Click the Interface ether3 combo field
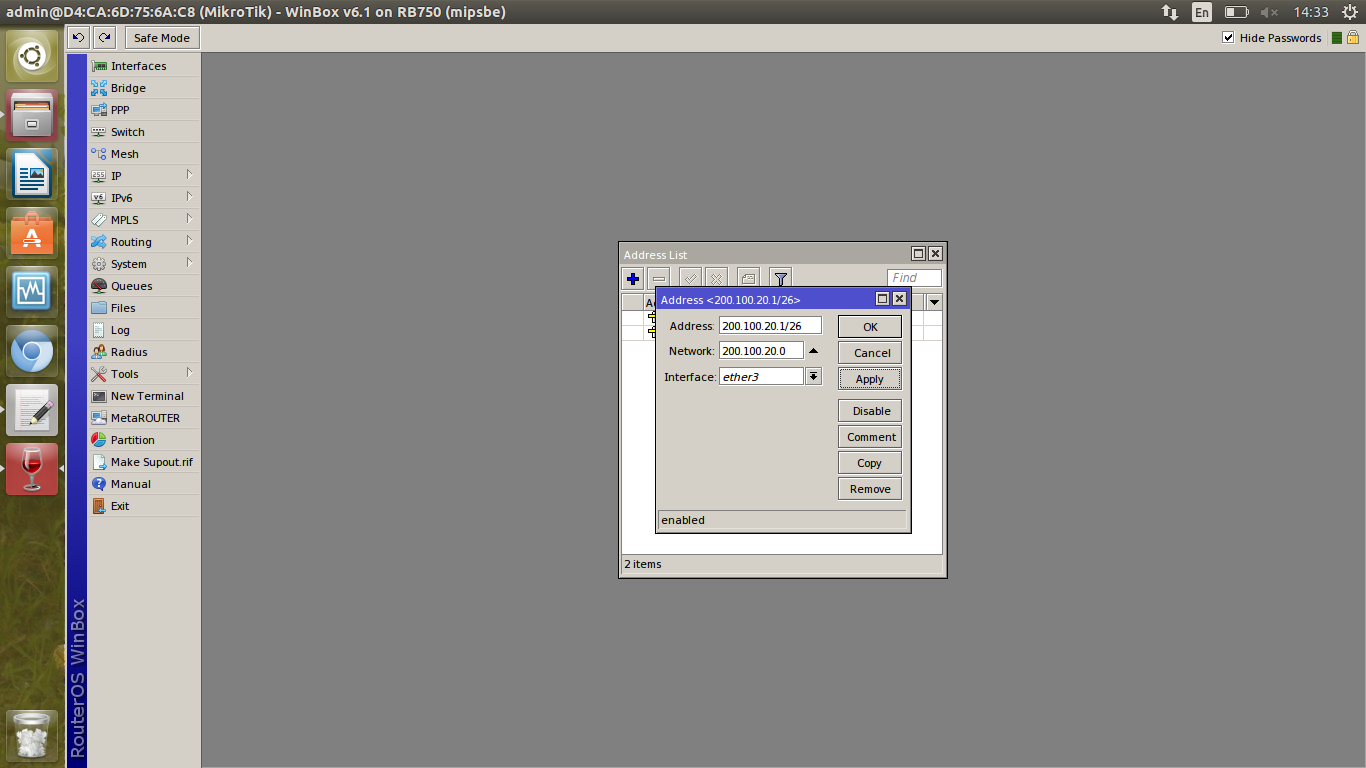The width and height of the screenshot is (1366, 768). pos(761,377)
